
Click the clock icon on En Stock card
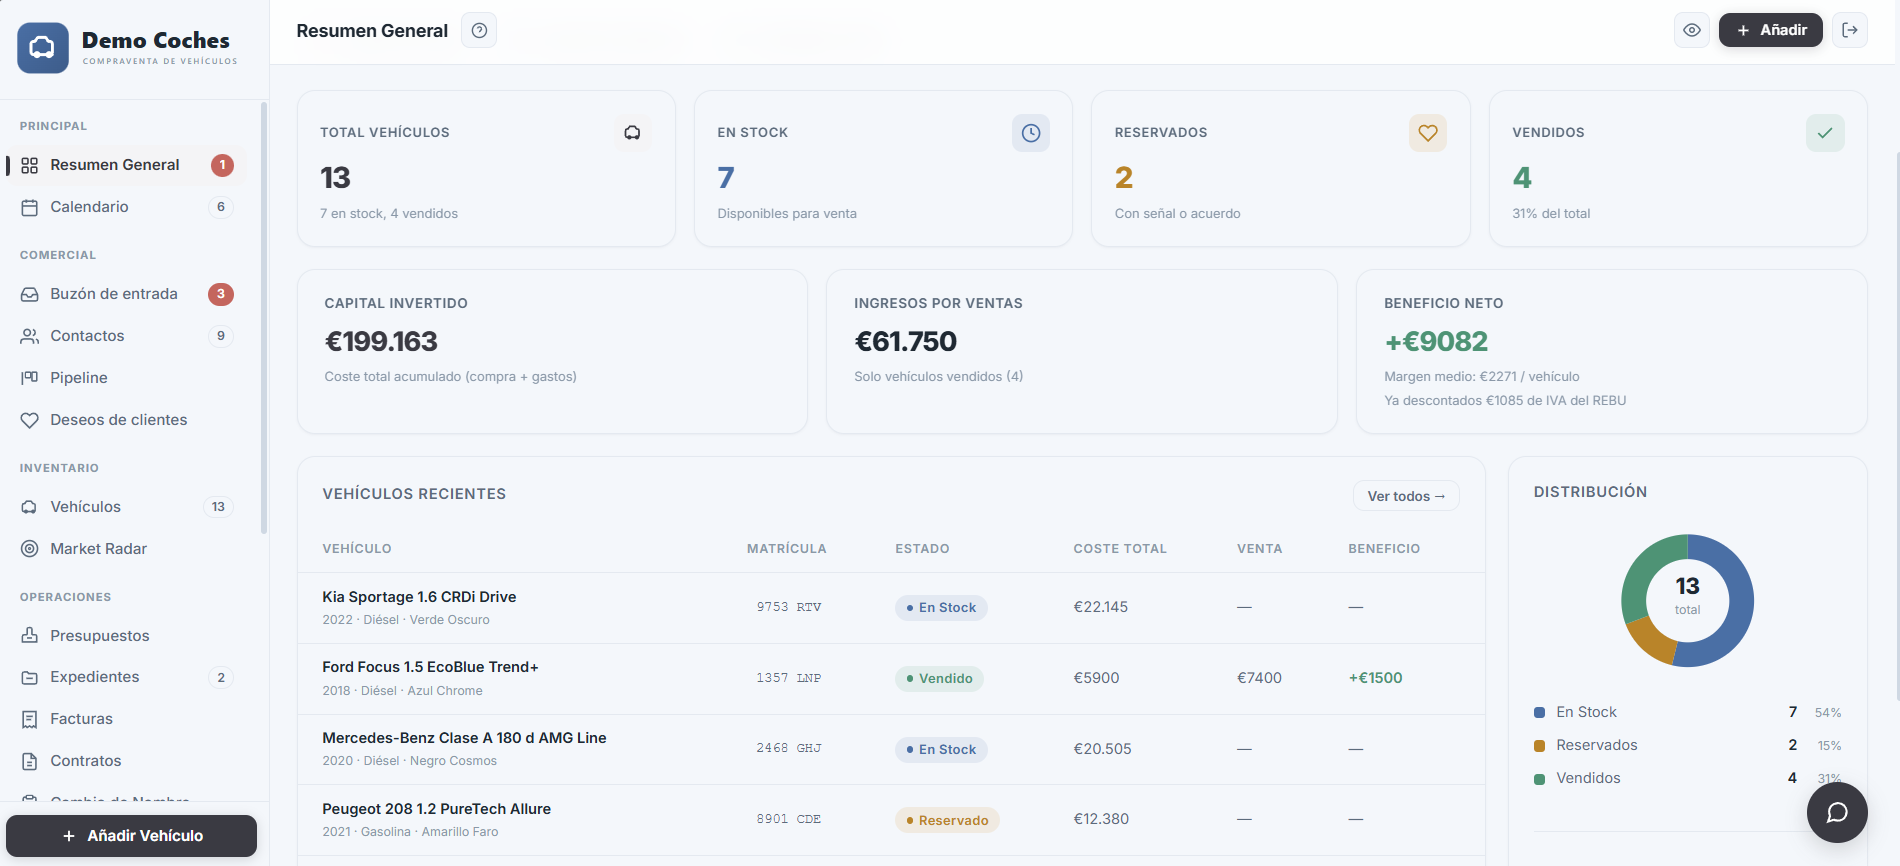[x=1031, y=133]
